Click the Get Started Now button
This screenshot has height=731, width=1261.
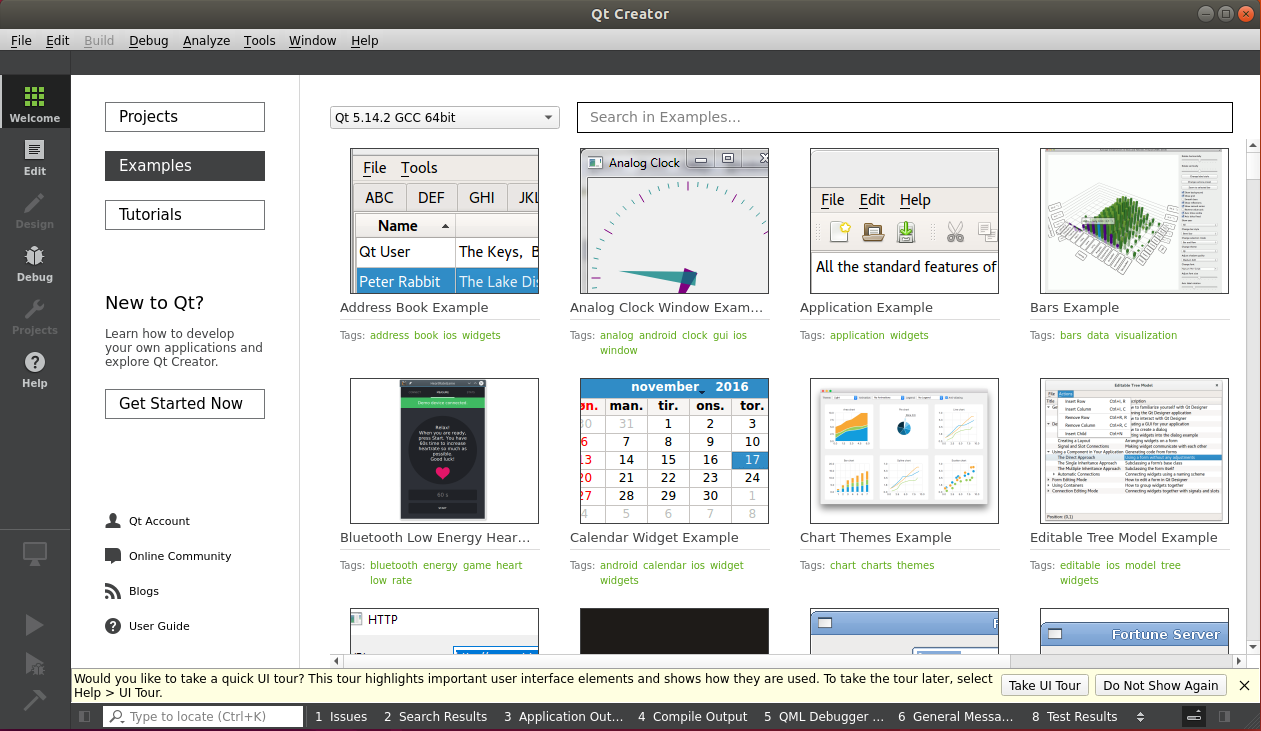click(x=185, y=404)
